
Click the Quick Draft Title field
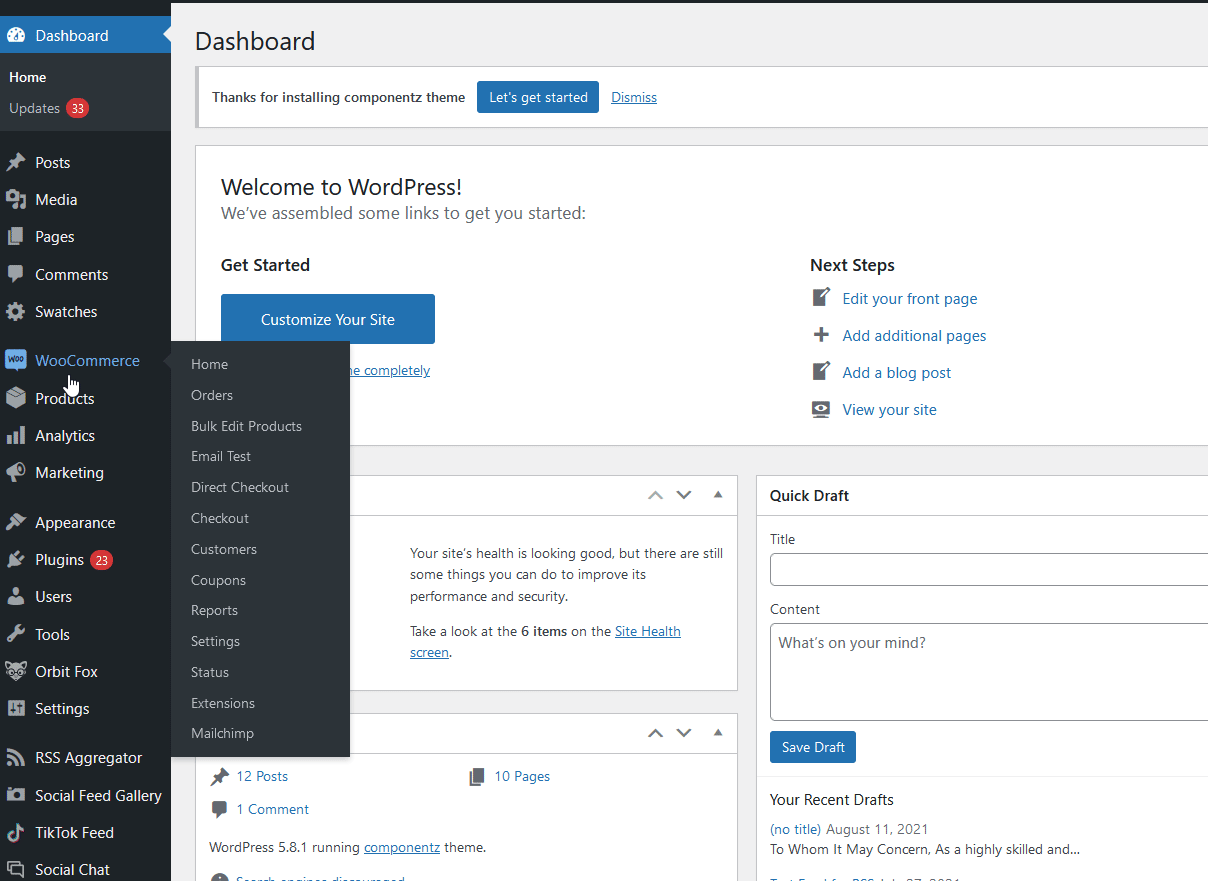tap(988, 569)
